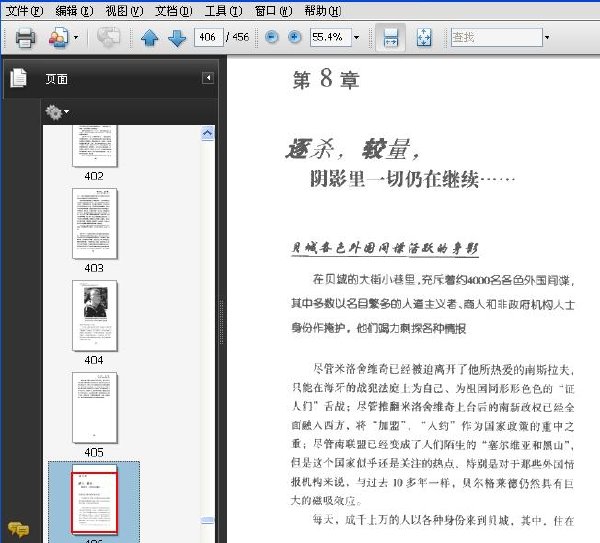The width and height of the screenshot is (600, 543).
Task: Open the find options dropdown arrow
Action: coord(547,38)
